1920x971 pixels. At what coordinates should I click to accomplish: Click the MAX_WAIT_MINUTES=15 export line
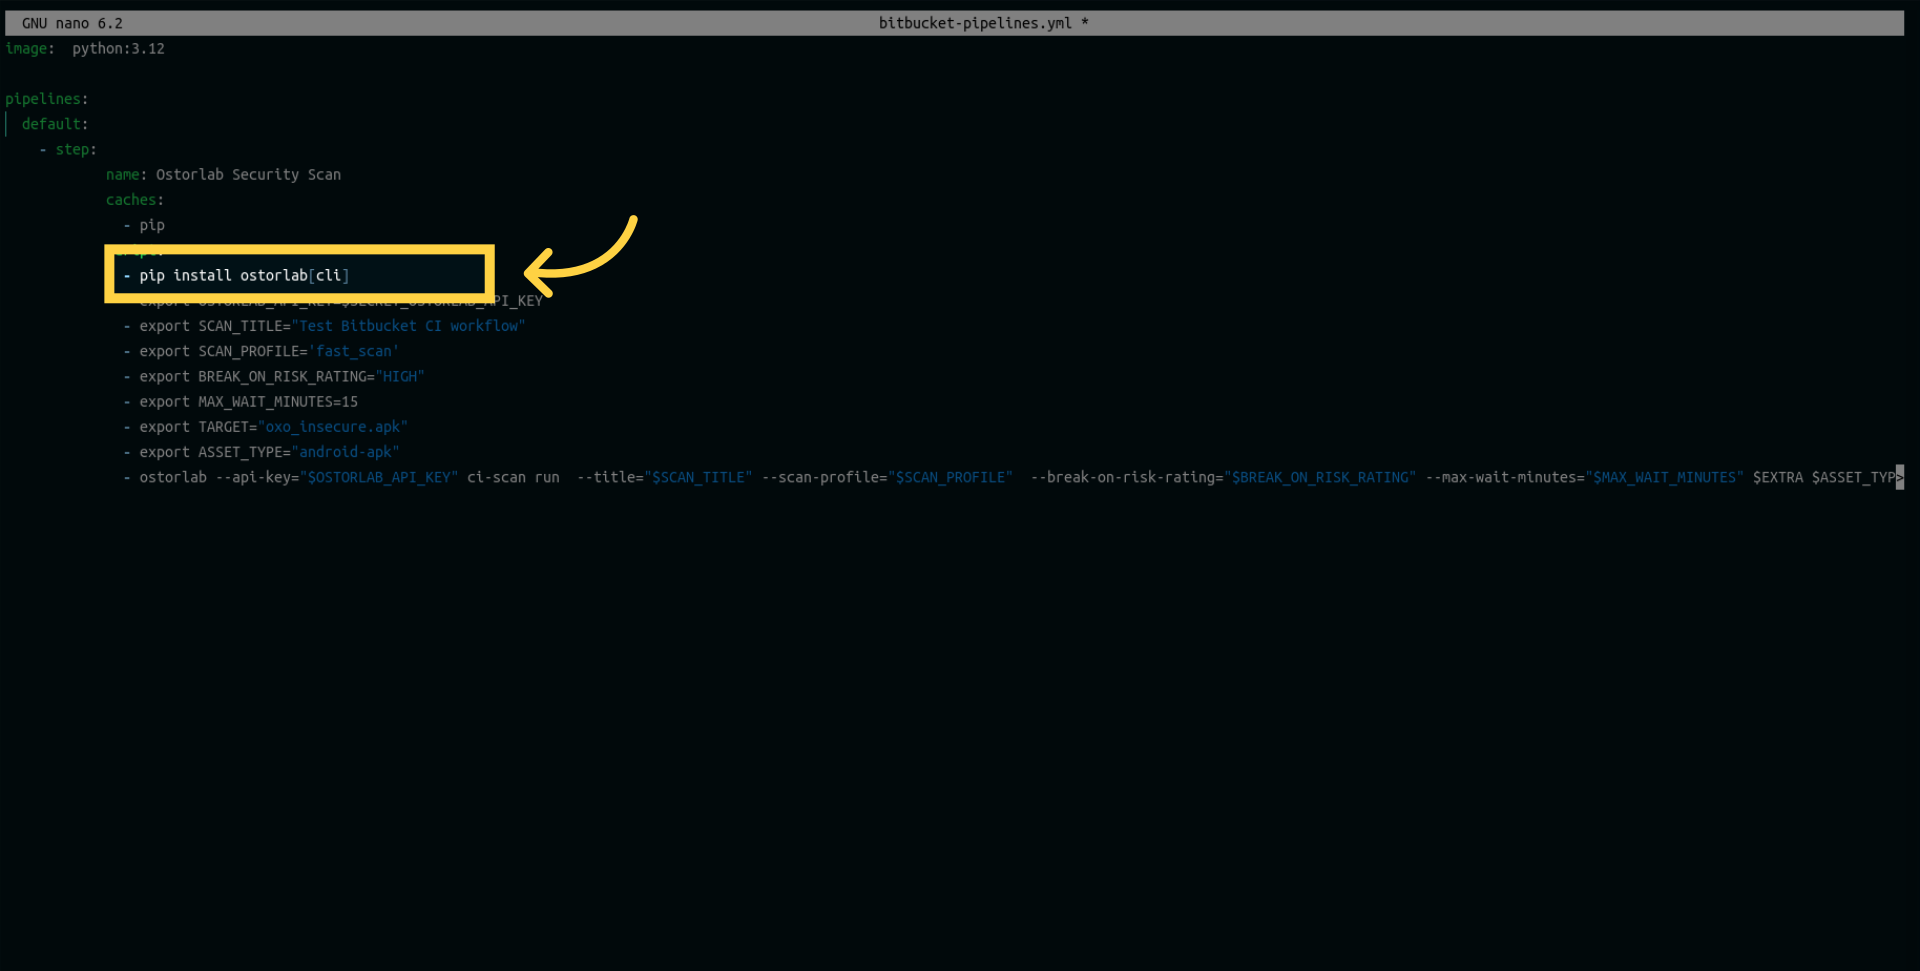pos(240,401)
